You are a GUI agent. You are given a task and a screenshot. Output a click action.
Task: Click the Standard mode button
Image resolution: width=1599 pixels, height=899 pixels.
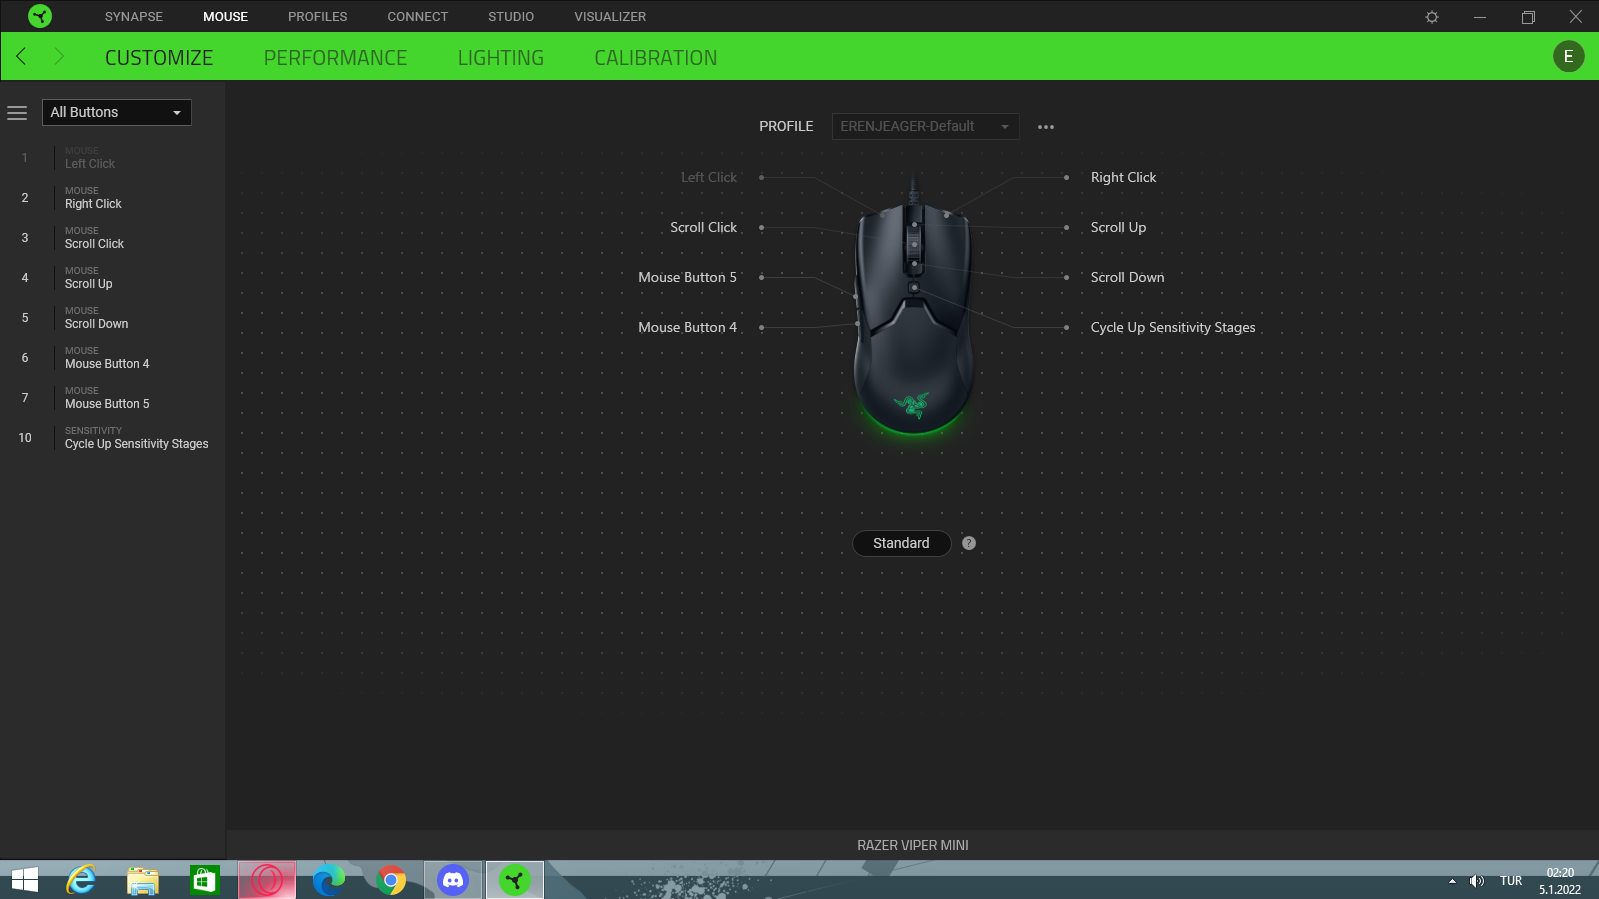[x=901, y=543]
